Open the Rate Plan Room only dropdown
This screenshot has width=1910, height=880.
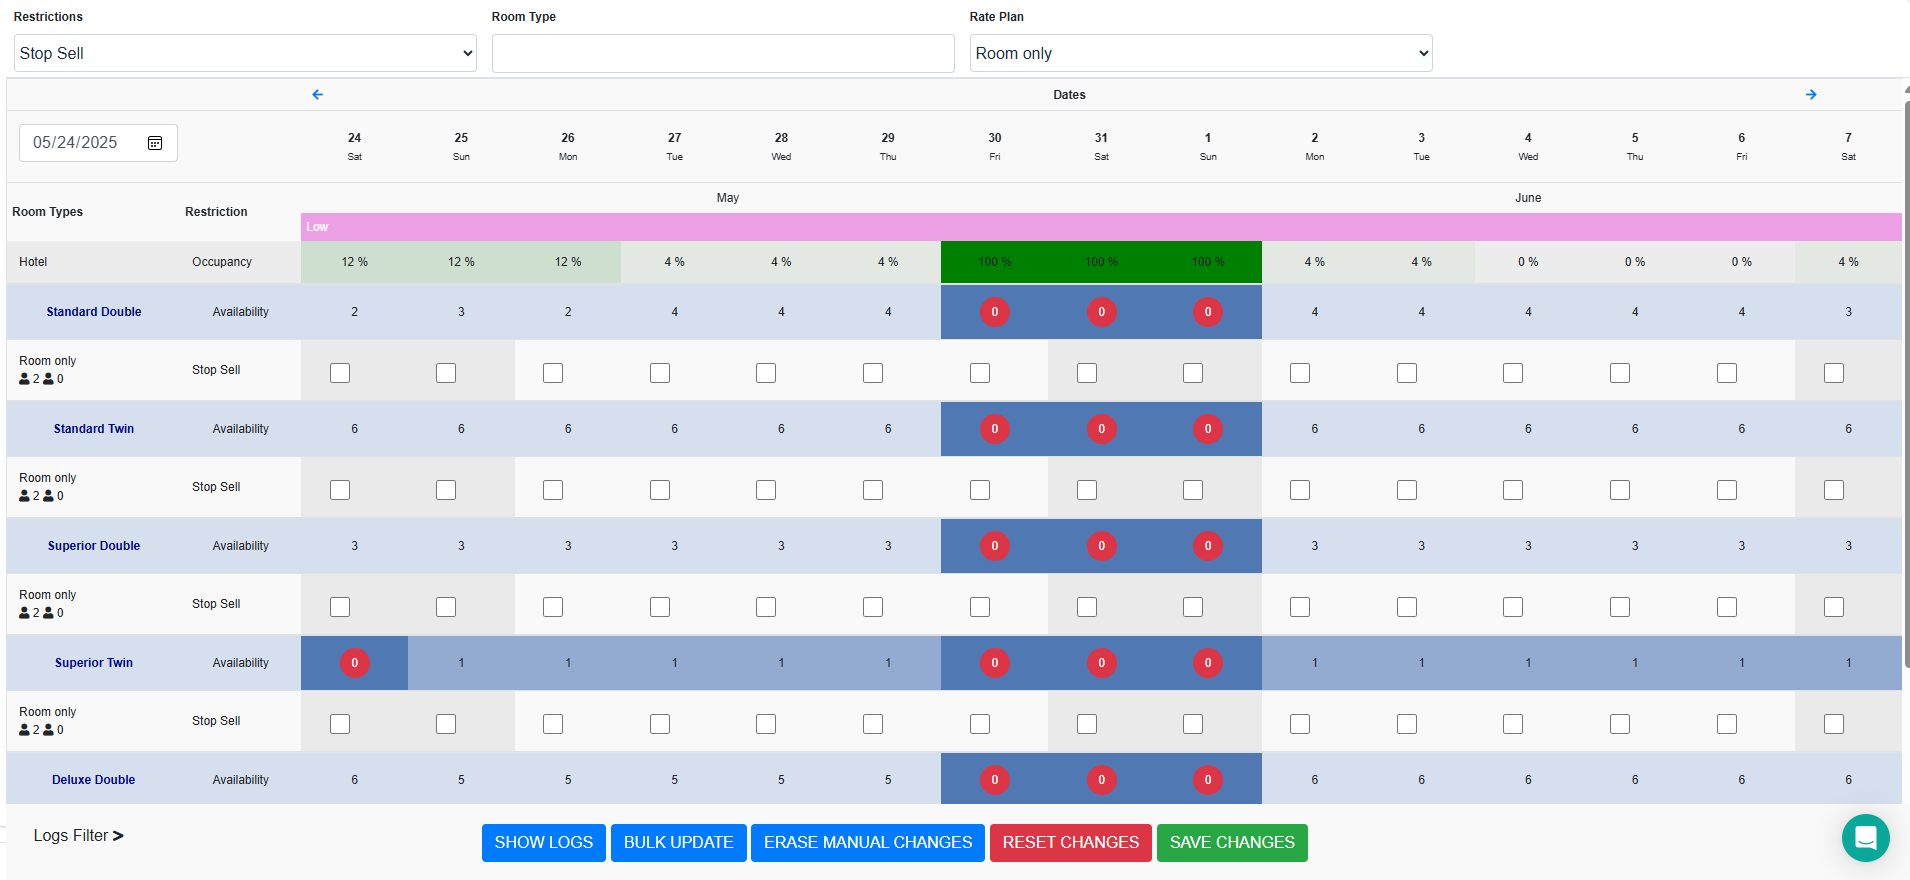point(1200,54)
